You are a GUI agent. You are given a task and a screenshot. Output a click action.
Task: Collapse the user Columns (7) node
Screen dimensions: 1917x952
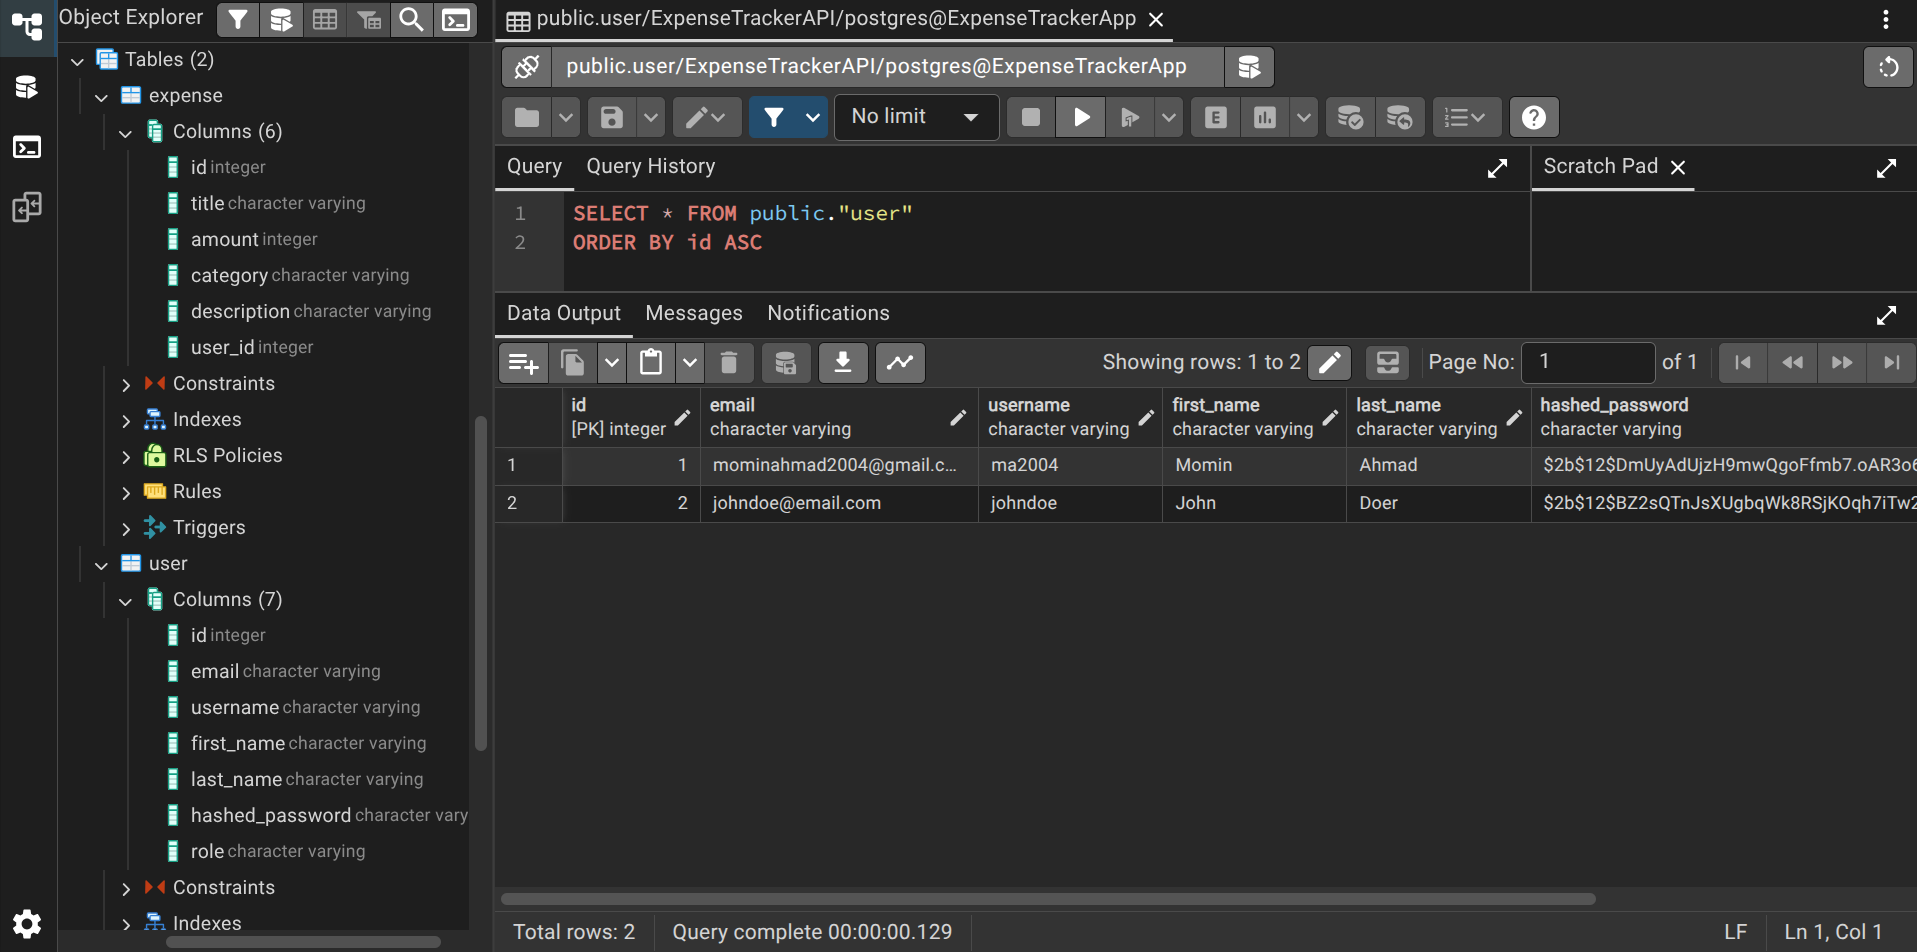[x=125, y=601]
